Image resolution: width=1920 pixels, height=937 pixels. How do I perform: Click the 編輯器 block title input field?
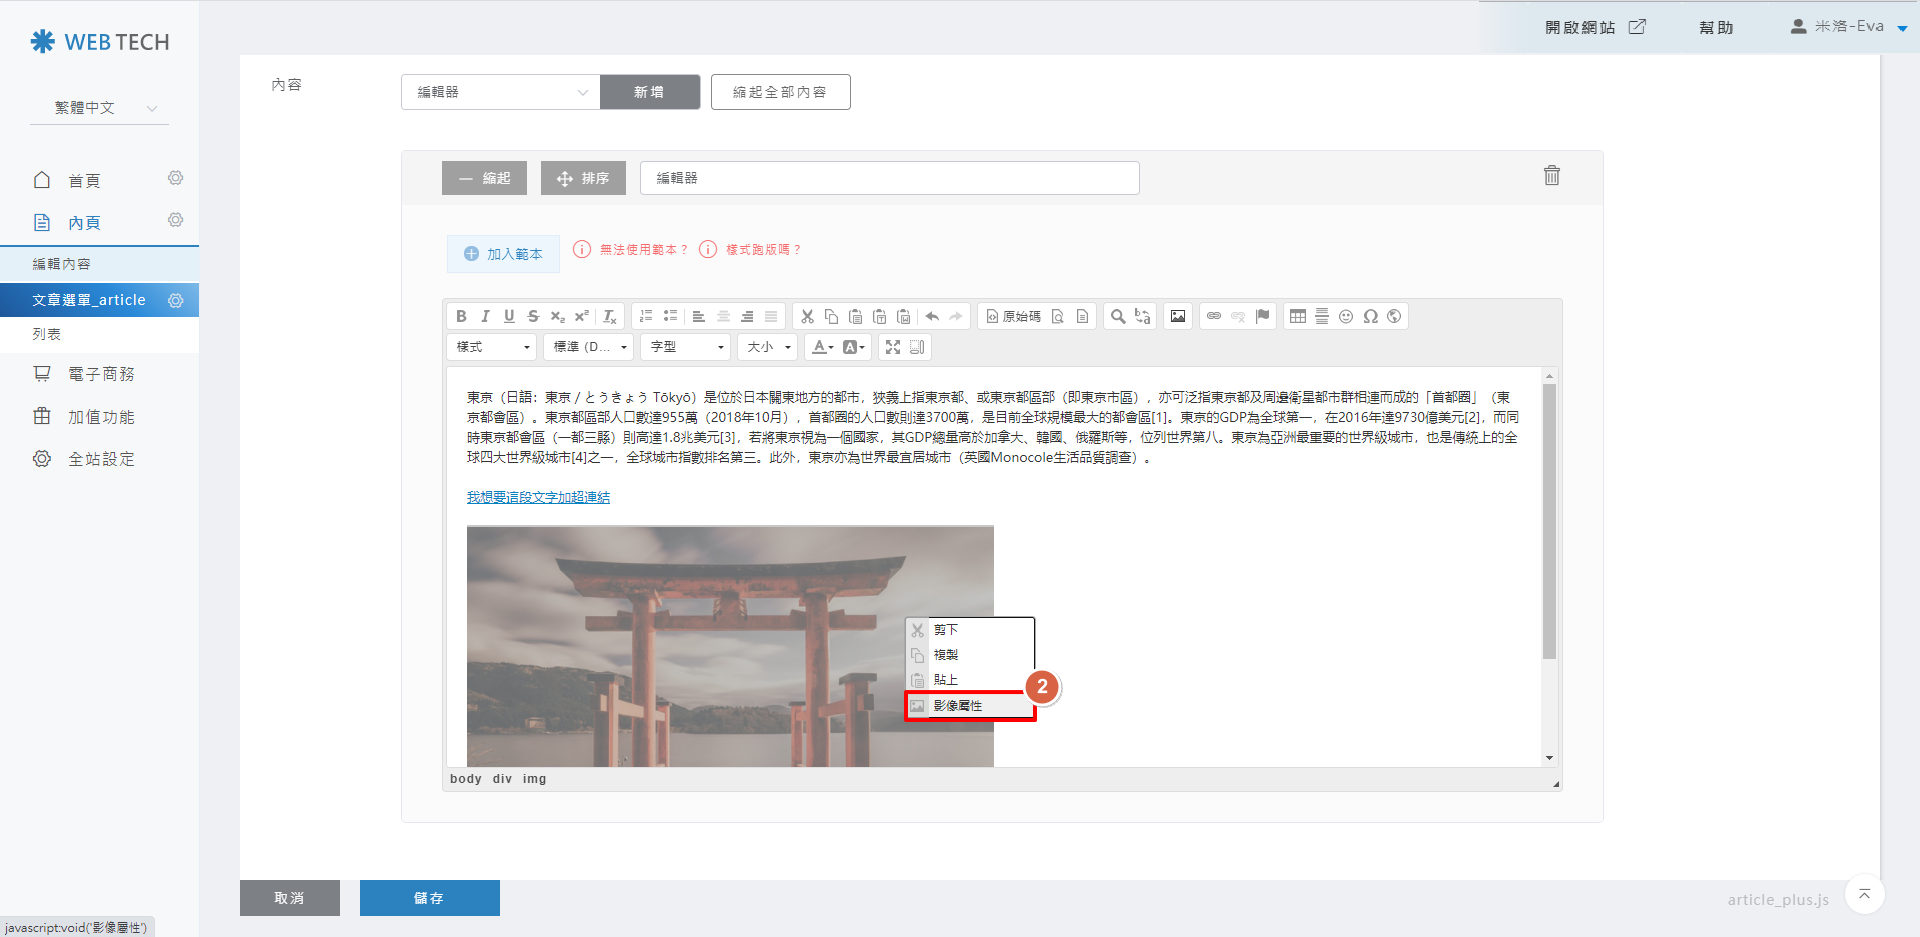[x=889, y=178]
